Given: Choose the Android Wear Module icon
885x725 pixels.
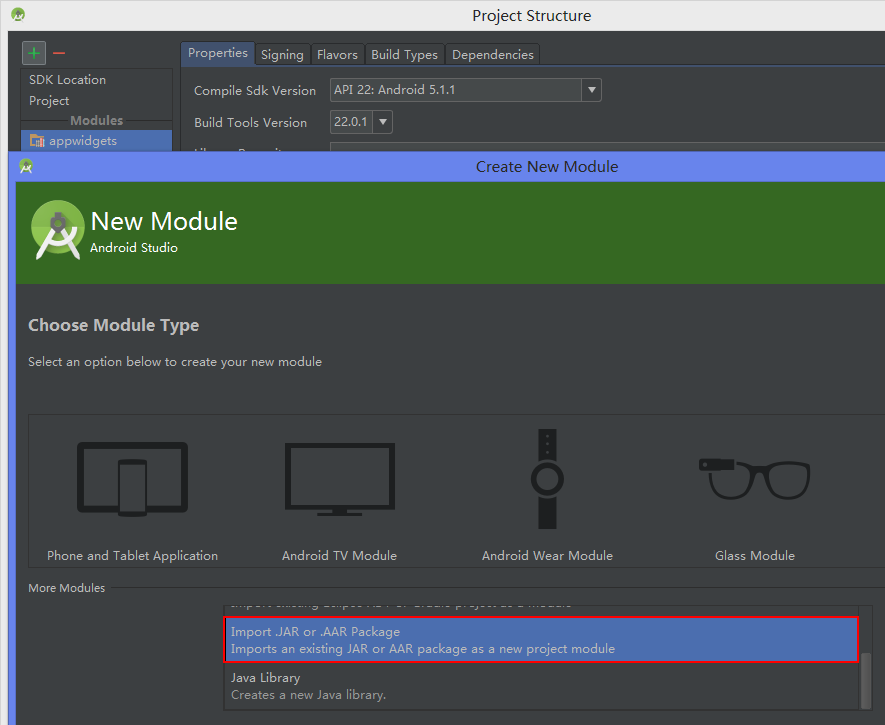Looking at the screenshot, I should (546, 478).
